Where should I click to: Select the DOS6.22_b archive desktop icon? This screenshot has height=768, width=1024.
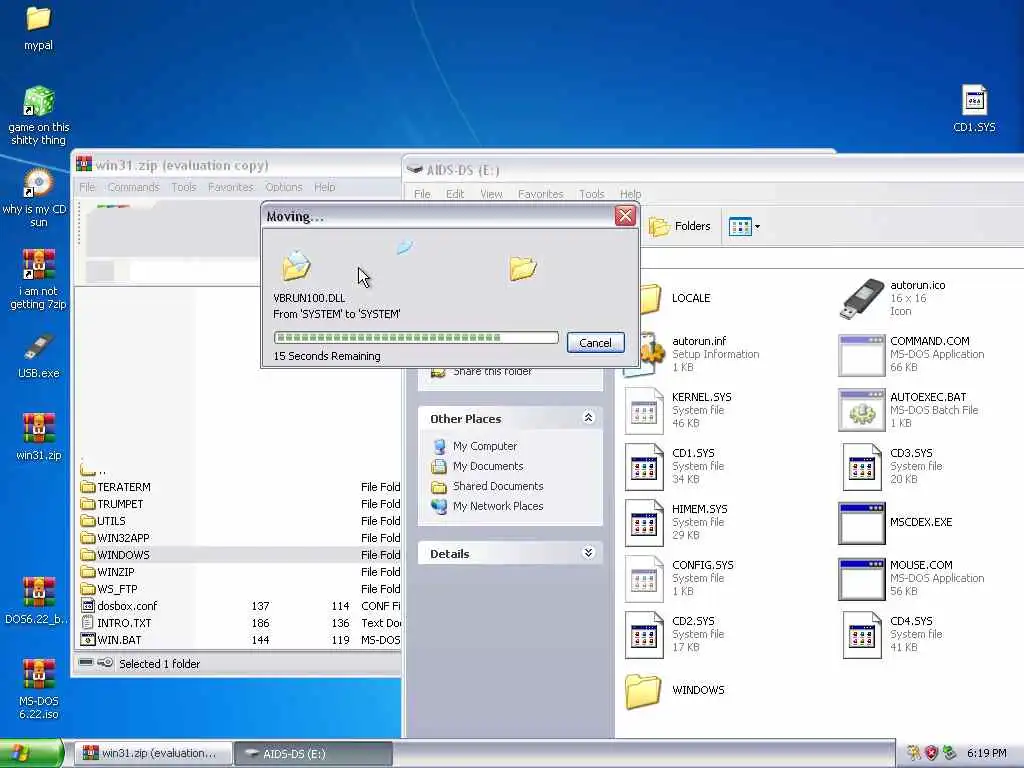pos(37,600)
